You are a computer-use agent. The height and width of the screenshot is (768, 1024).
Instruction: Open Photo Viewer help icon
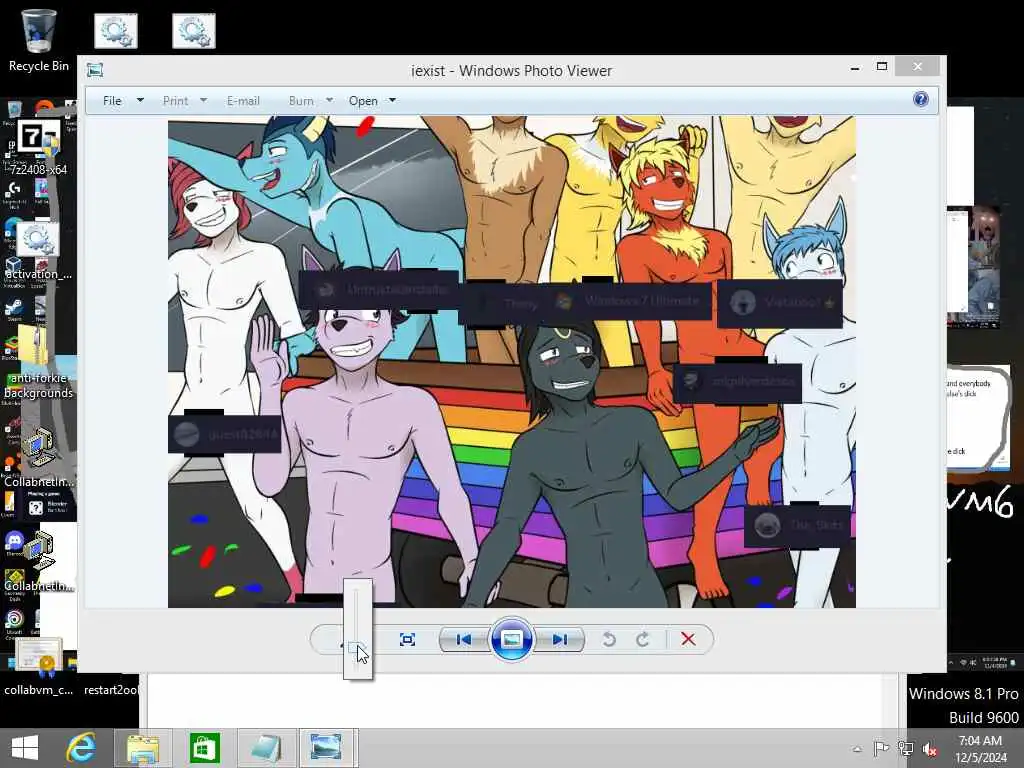(920, 99)
